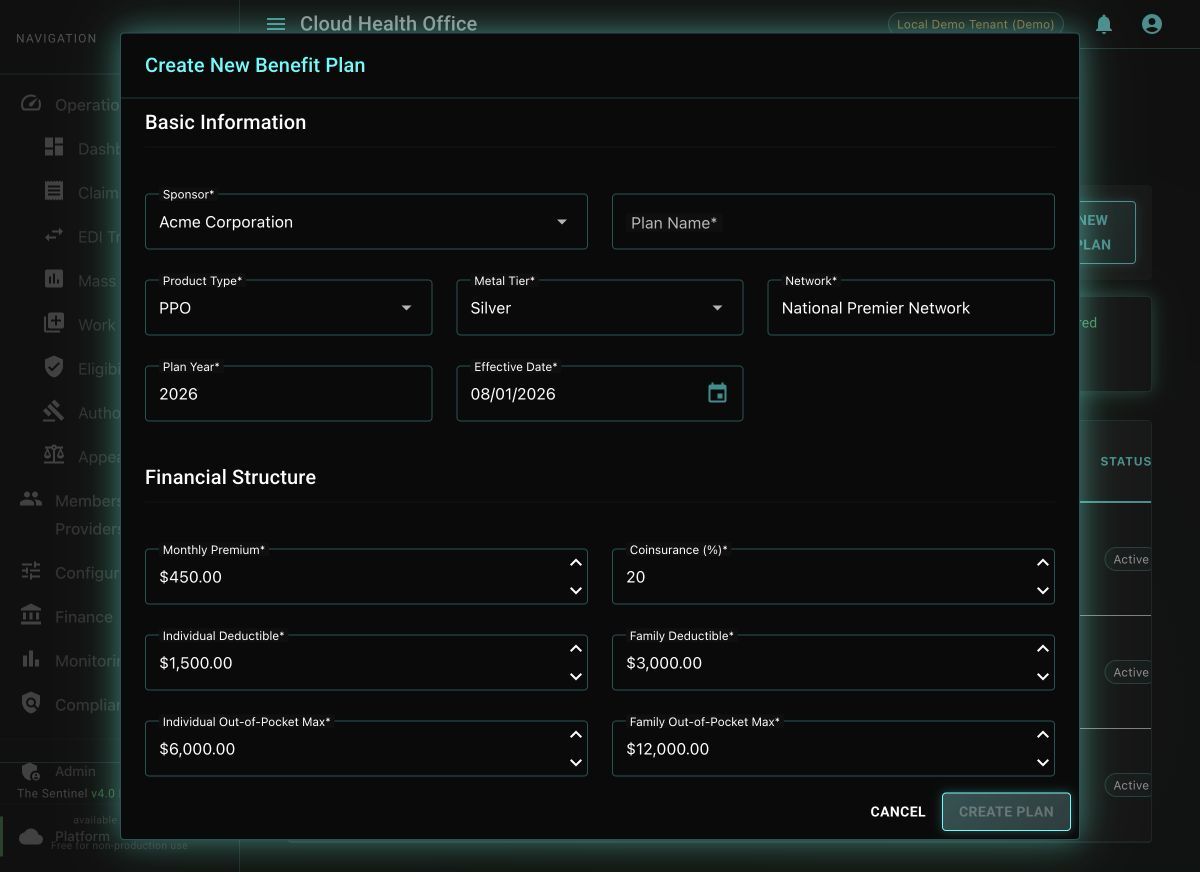Image resolution: width=1200 pixels, height=872 pixels.
Task: Click the Cancel button
Action: (898, 812)
